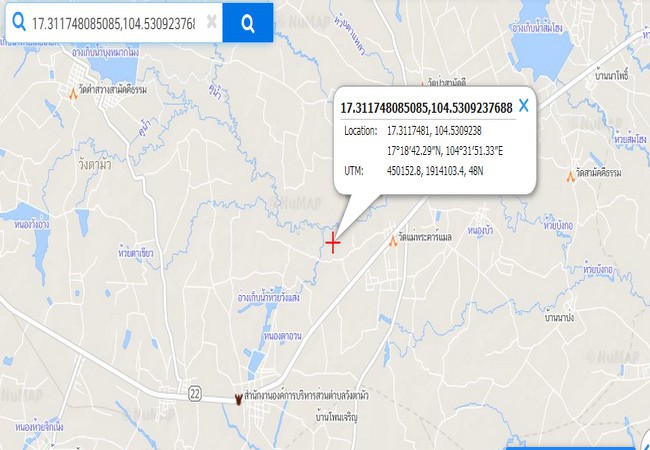Image resolution: width=650 pixels, height=450 pixels.
Task: Click the วังตามัว place label
Action: point(95,165)
